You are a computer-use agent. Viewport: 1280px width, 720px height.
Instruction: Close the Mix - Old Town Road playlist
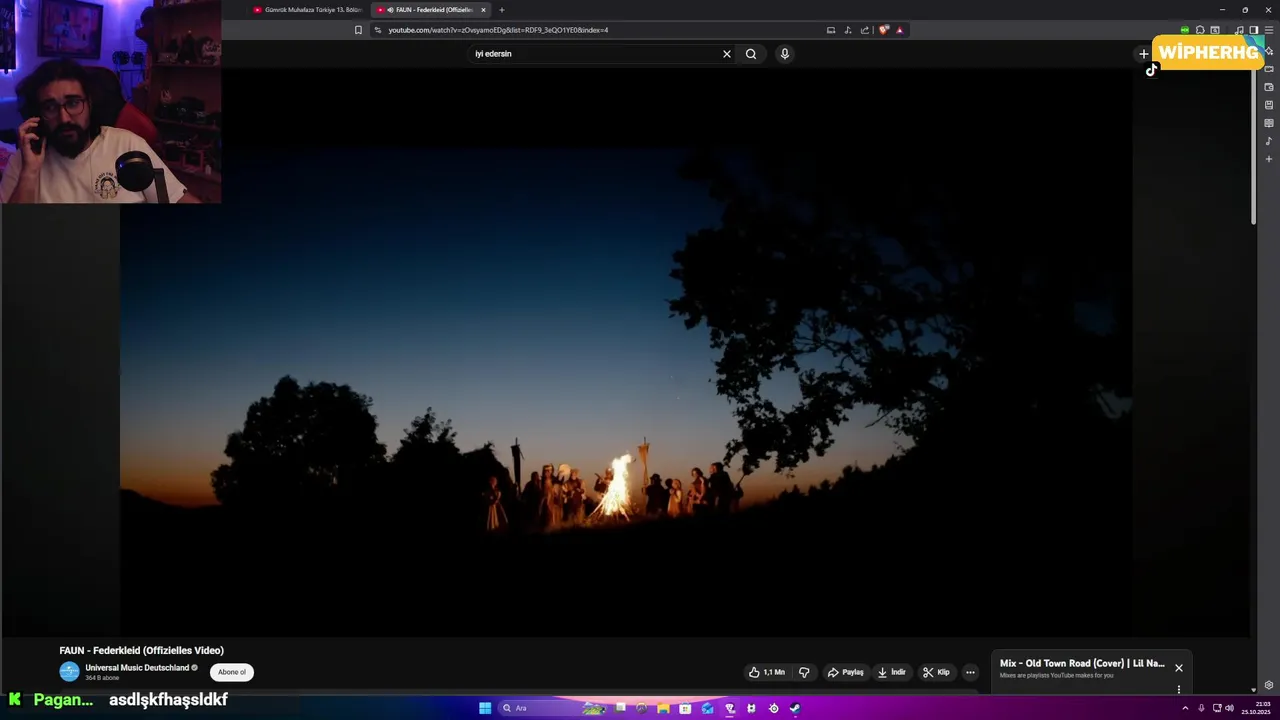(1179, 667)
